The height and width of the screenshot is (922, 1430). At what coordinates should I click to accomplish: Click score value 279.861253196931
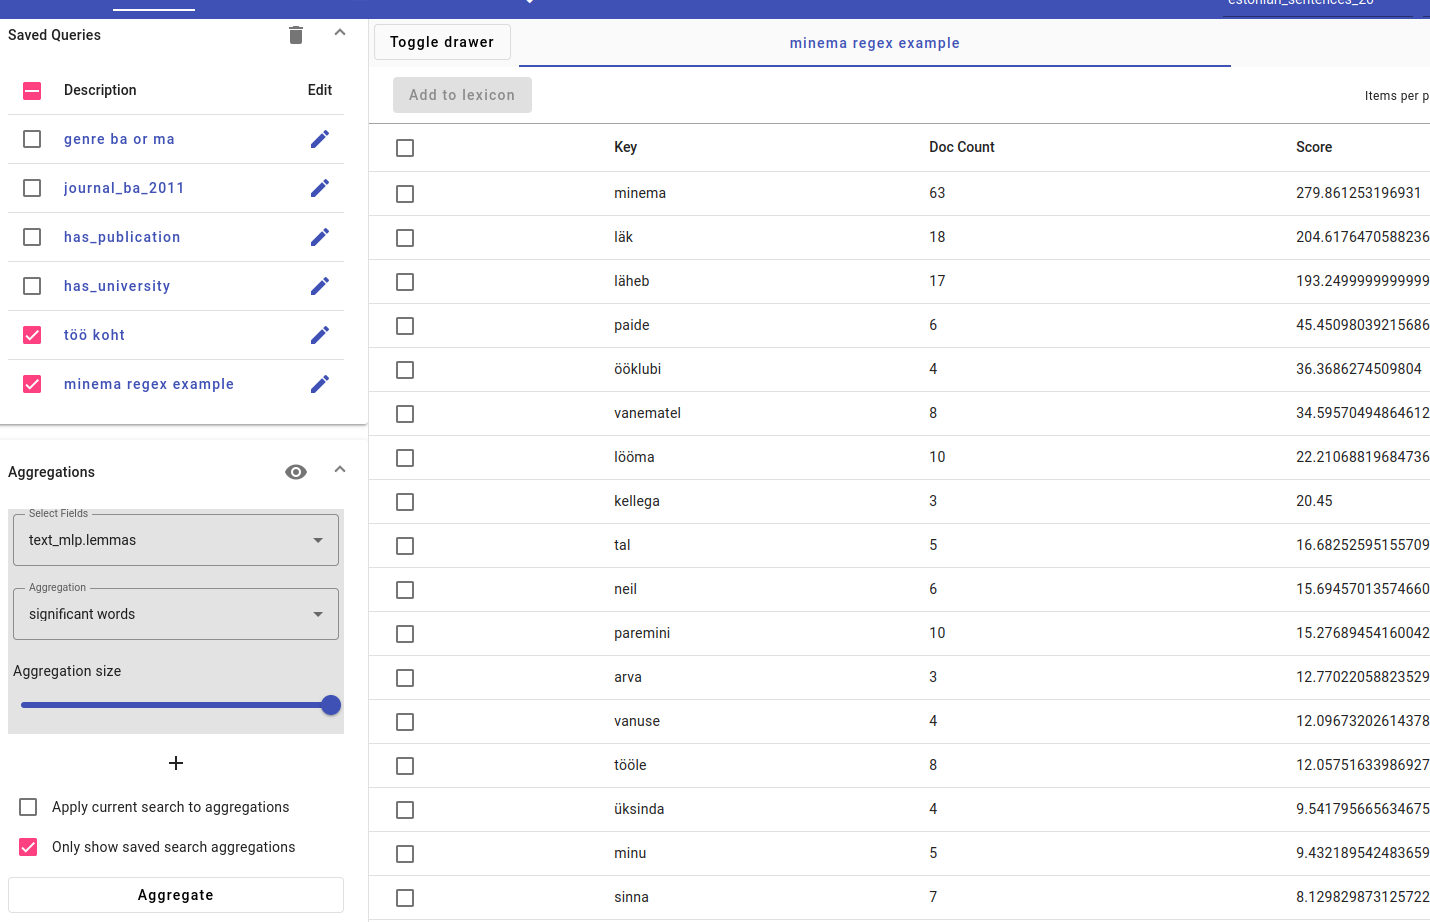coord(1358,193)
